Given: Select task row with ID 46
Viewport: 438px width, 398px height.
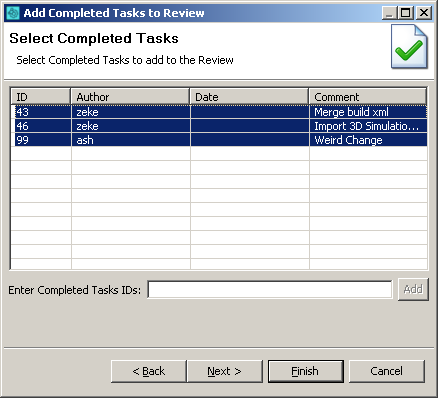Looking at the screenshot, I should pos(219,126).
